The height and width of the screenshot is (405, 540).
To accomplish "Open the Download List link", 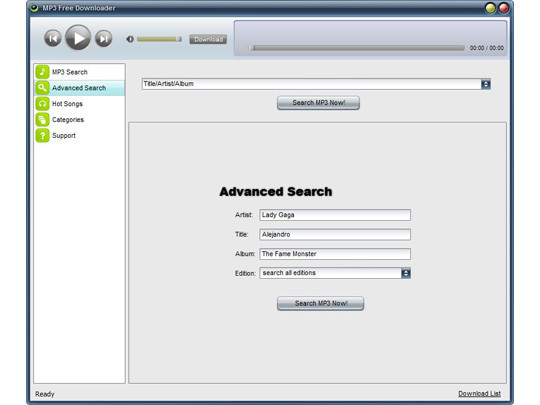I will (479, 394).
